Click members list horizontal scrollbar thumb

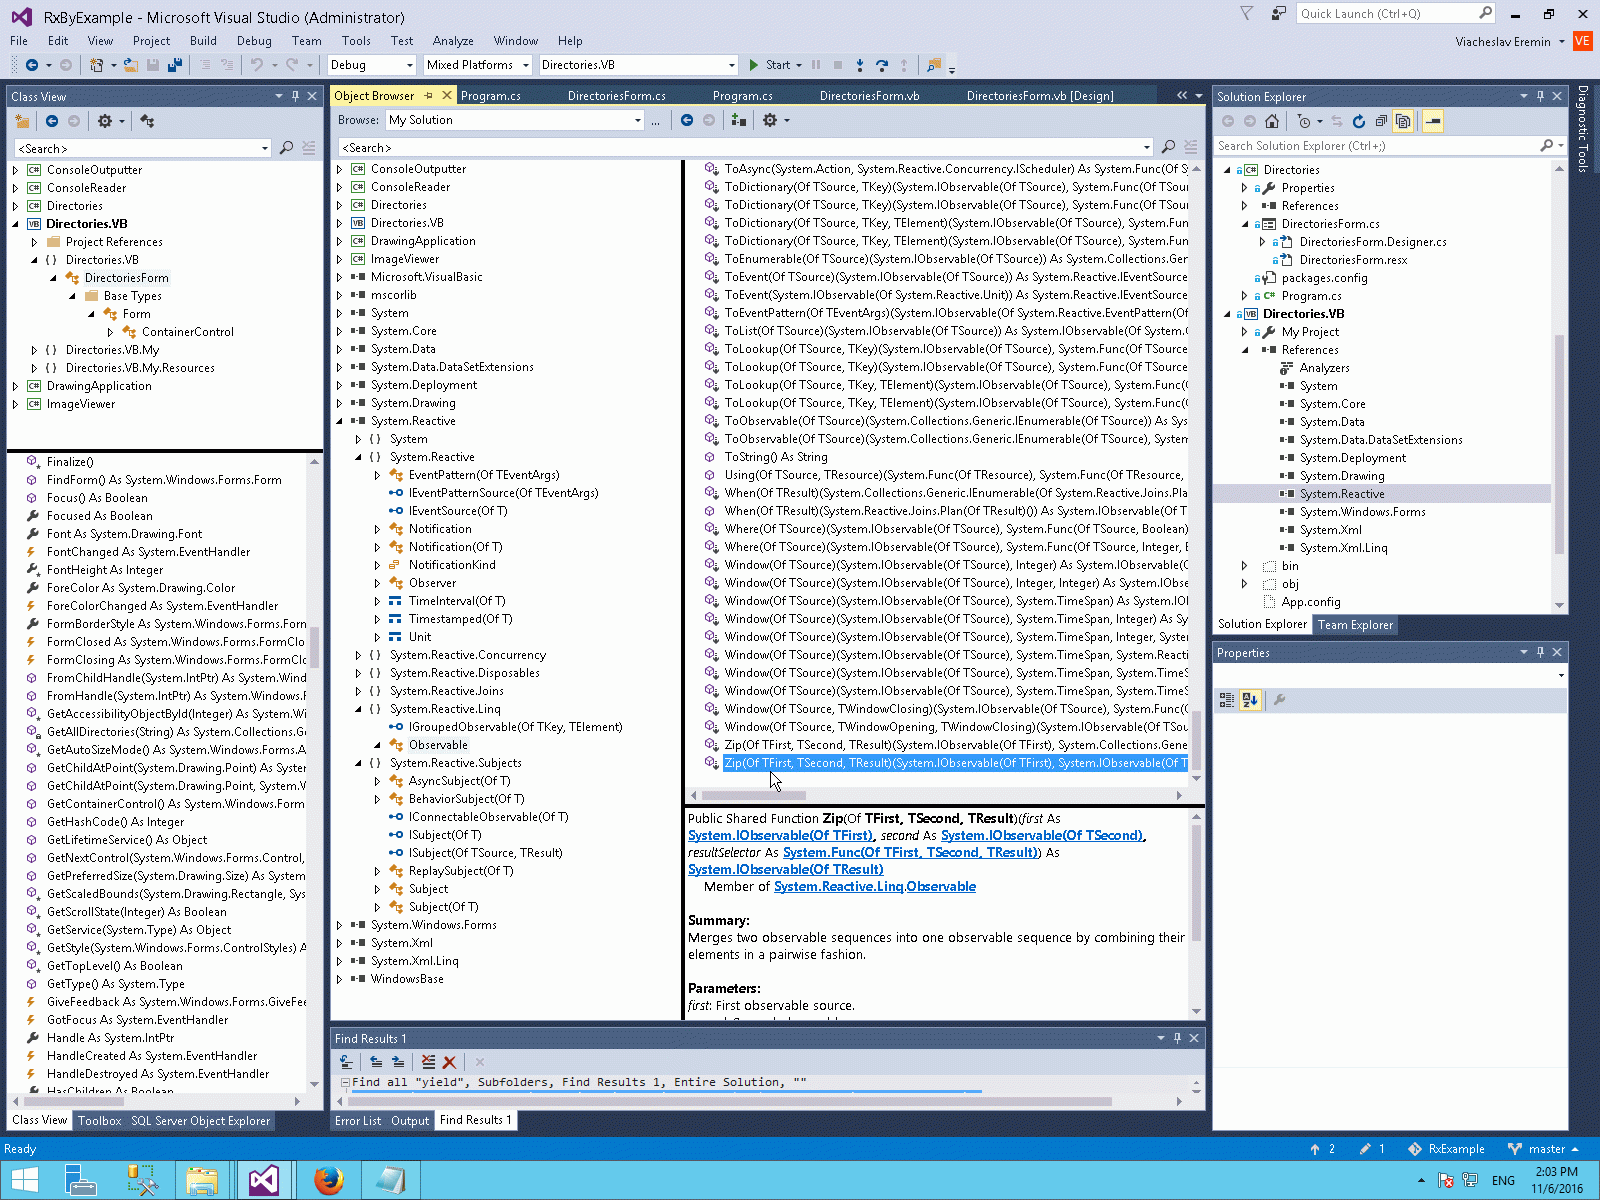click(x=754, y=795)
